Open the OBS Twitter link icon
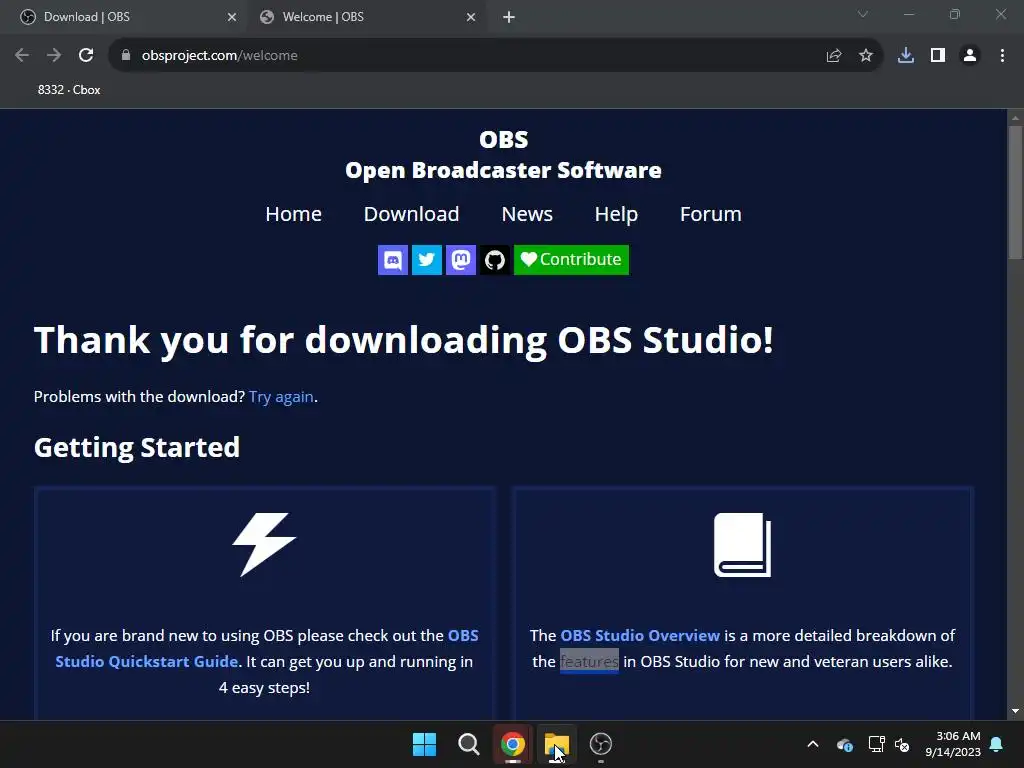Viewport: 1024px width, 768px height. click(426, 260)
